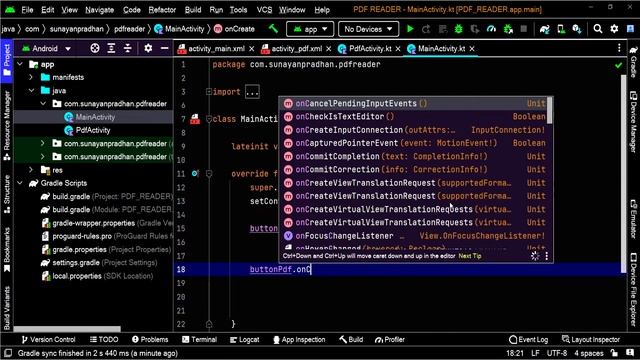This screenshot has height=360, width=640.
Task: Run the app with green play button
Action: point(410,29)
